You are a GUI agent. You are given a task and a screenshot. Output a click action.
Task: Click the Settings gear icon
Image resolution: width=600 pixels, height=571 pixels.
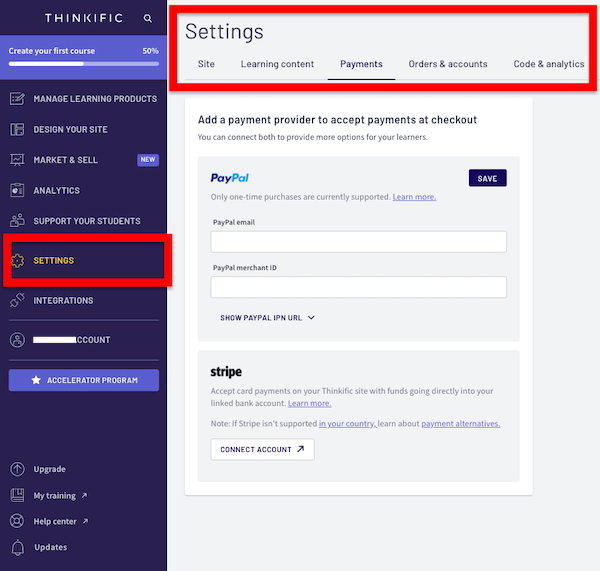click(18, 261)
